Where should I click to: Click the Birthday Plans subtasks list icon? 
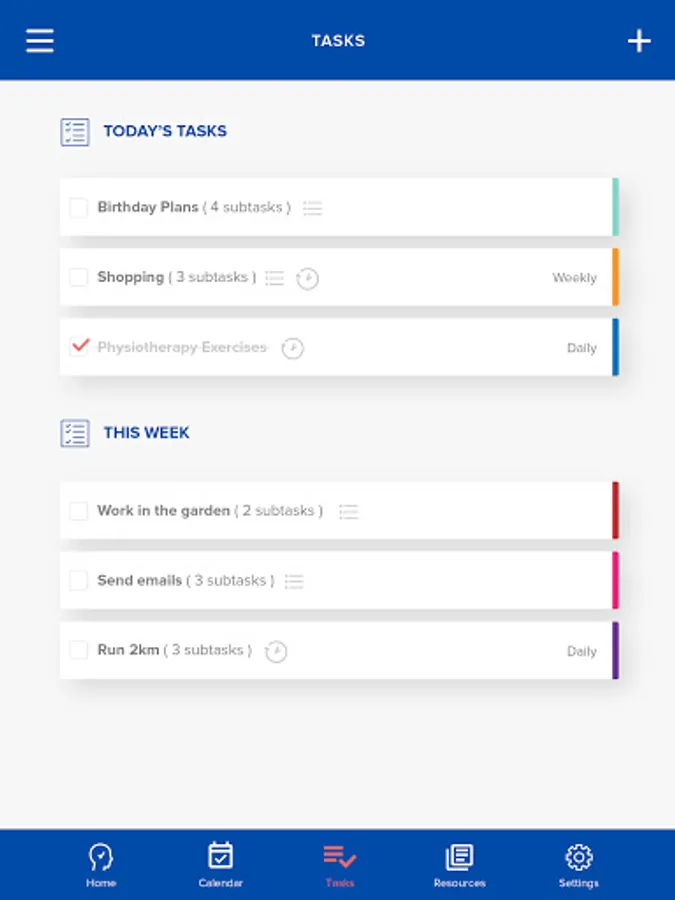tap(313, 208)
